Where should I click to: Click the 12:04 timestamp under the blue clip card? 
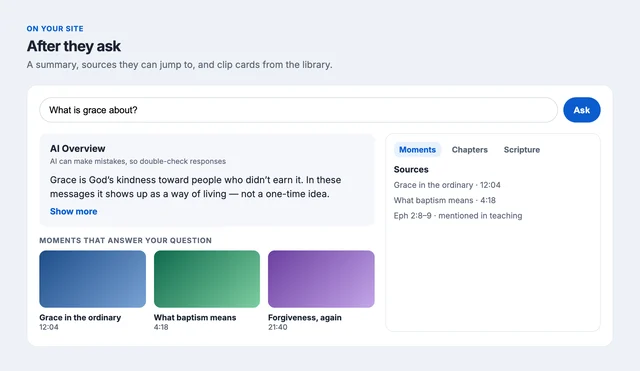coord(49,327)
